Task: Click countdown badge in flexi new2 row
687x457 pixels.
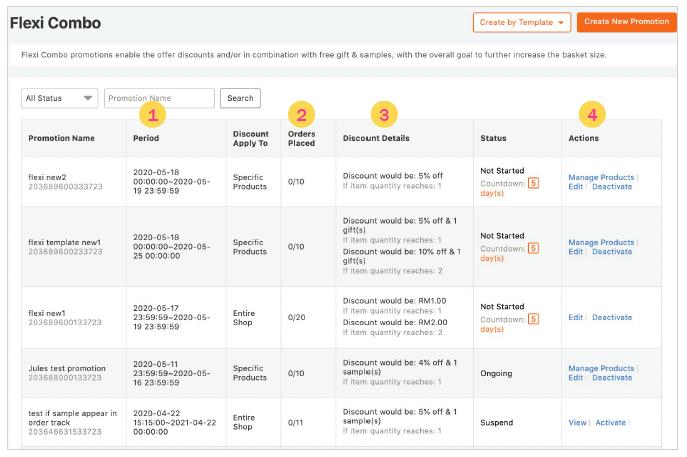Action: [533, 183]
